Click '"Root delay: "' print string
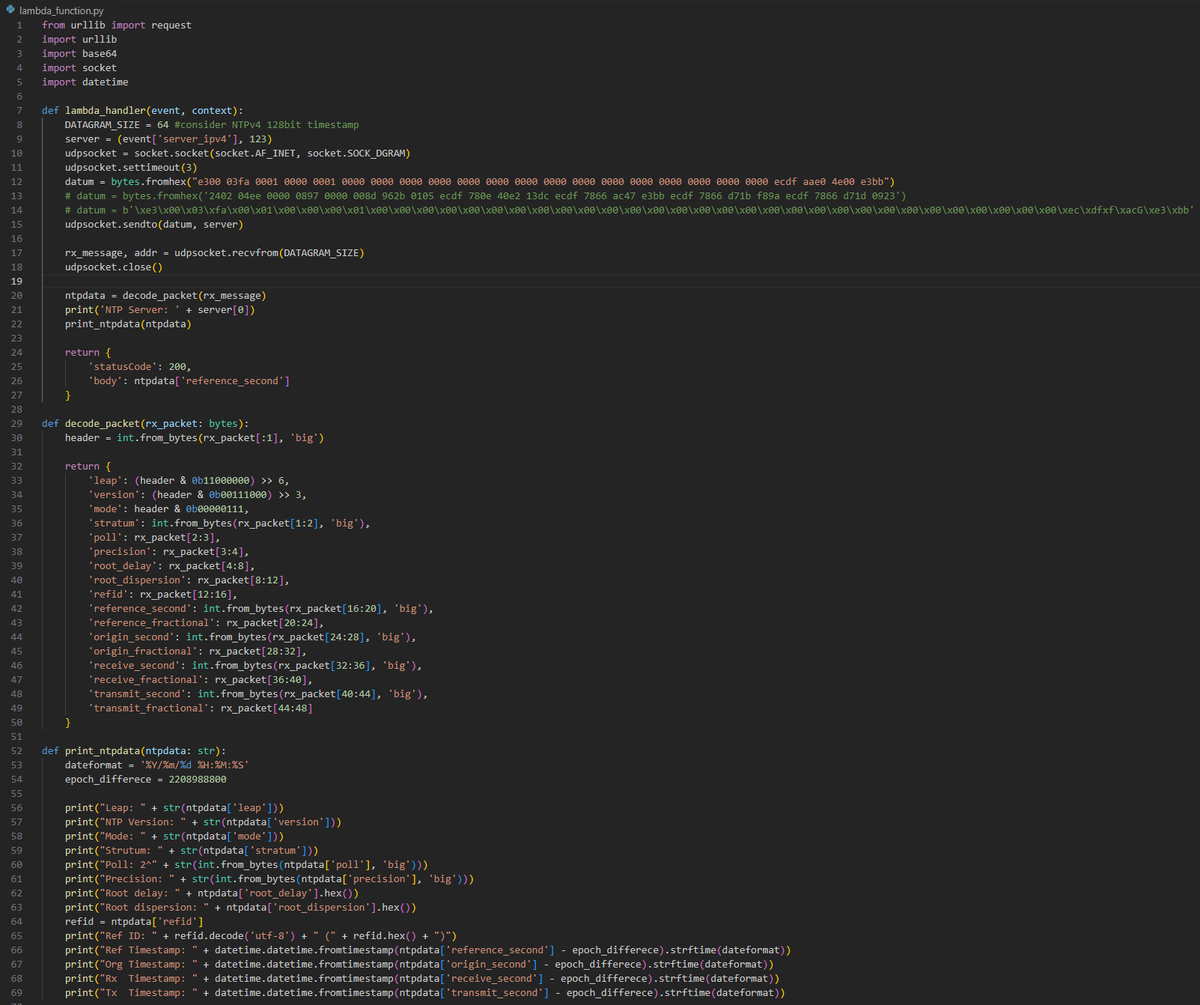The image size is (1200, 1005). [x=140, y=892]
